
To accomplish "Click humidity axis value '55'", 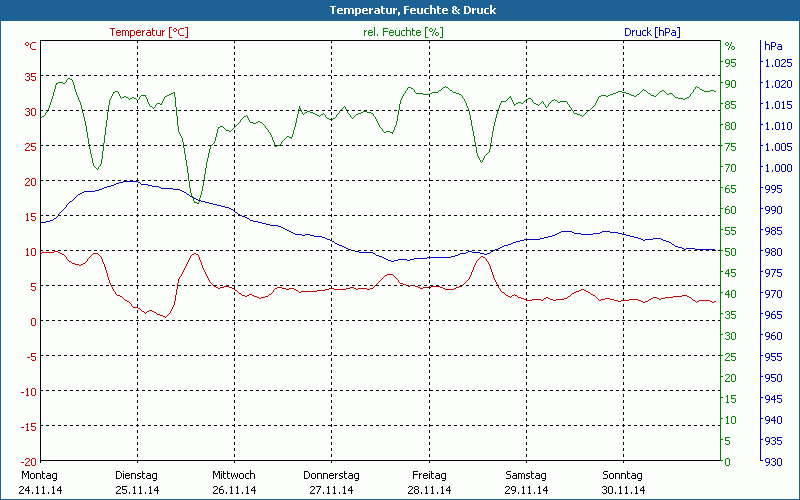I will 731,231.
